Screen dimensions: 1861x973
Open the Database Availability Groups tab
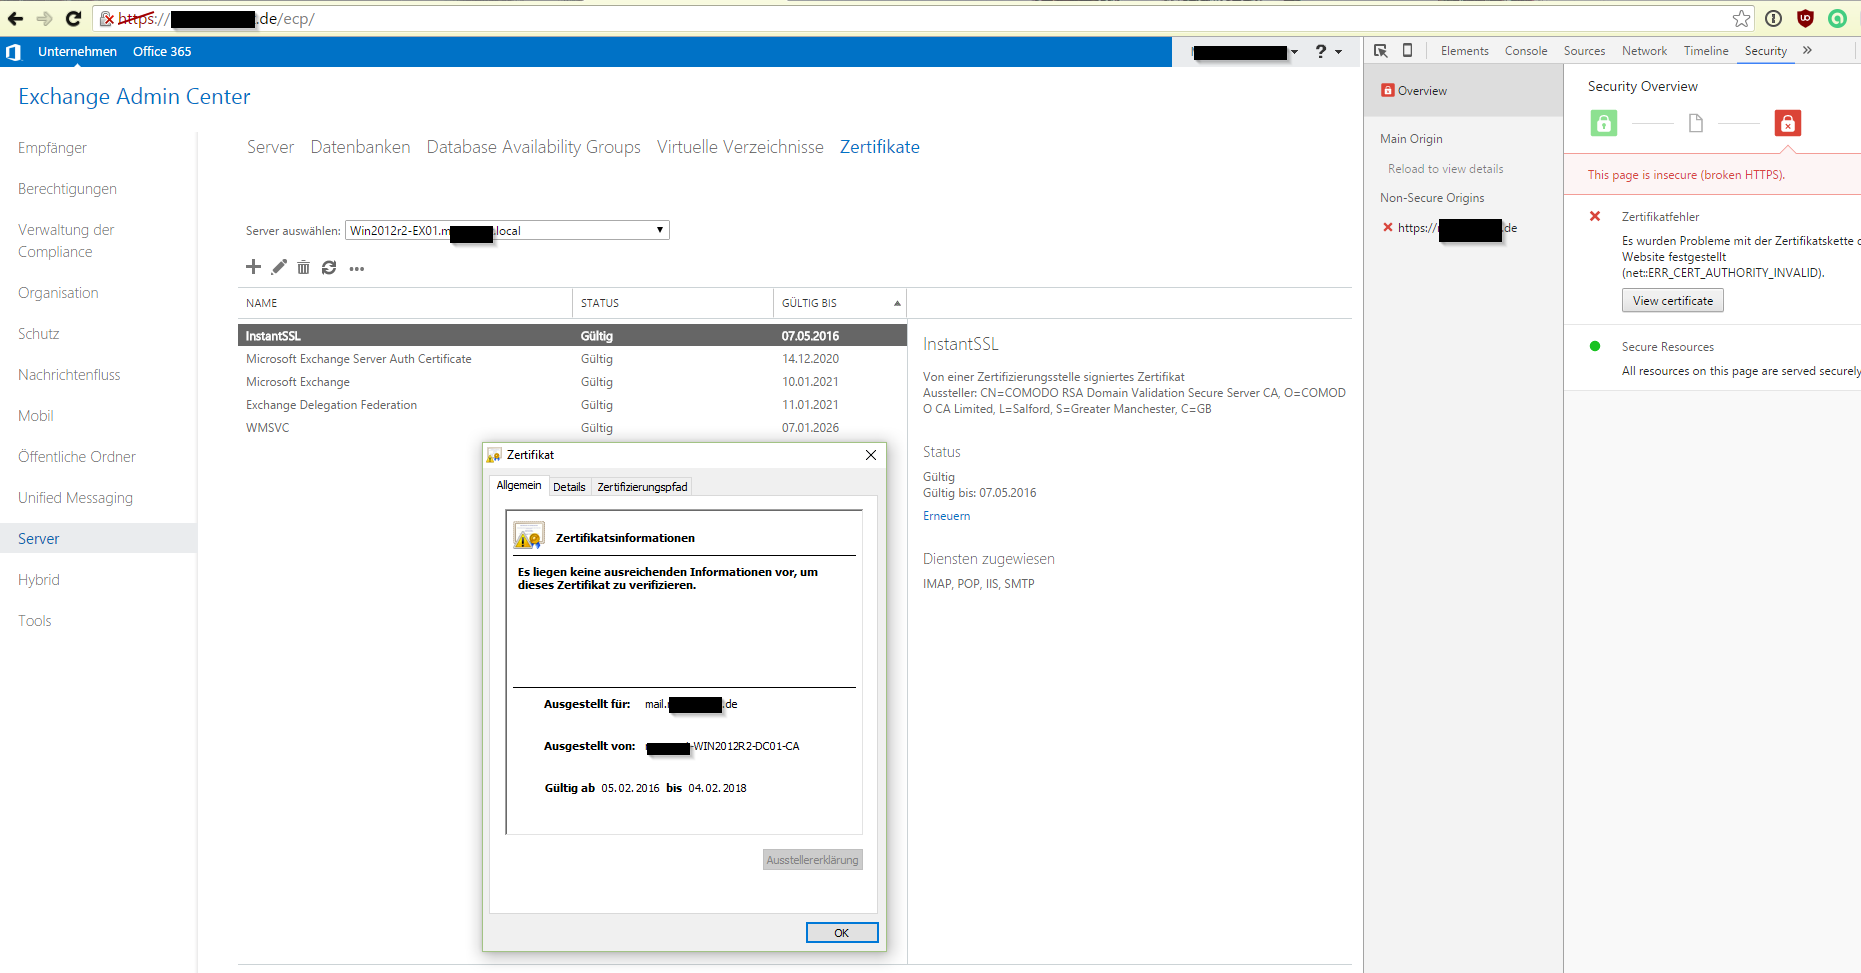coord(534,147)
